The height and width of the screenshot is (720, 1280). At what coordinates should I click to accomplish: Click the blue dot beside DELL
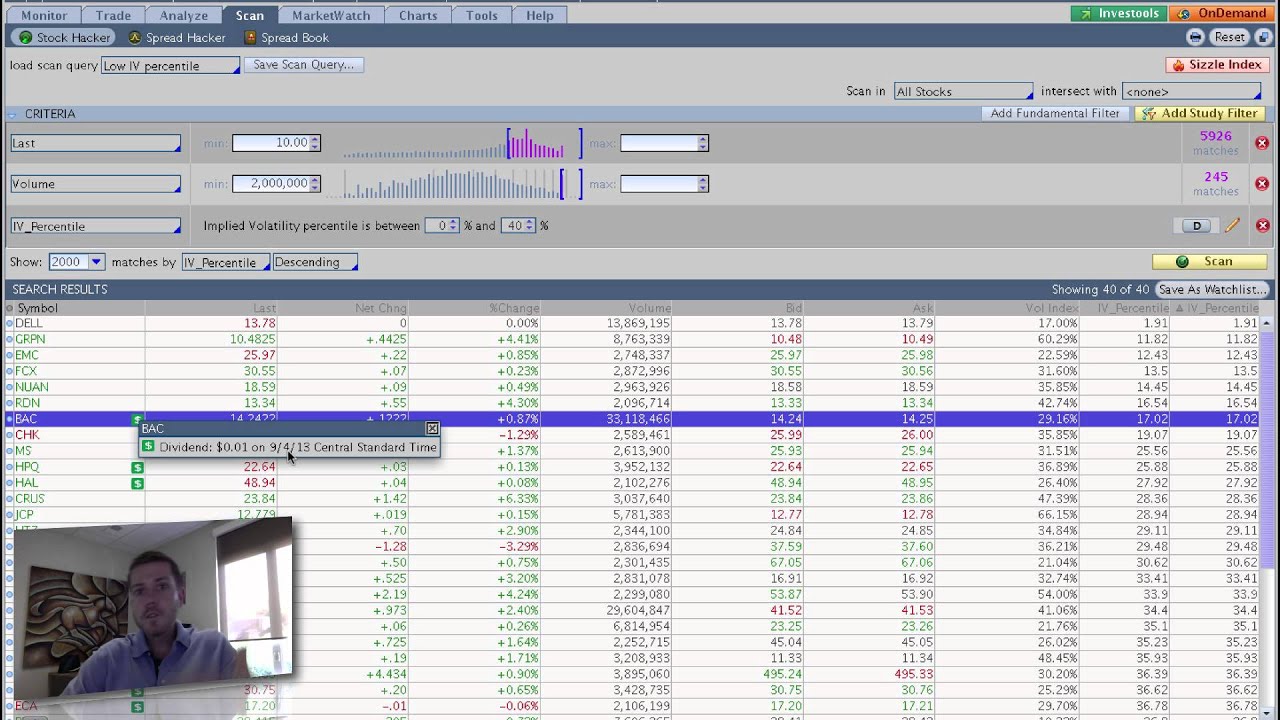pos(10,324)
